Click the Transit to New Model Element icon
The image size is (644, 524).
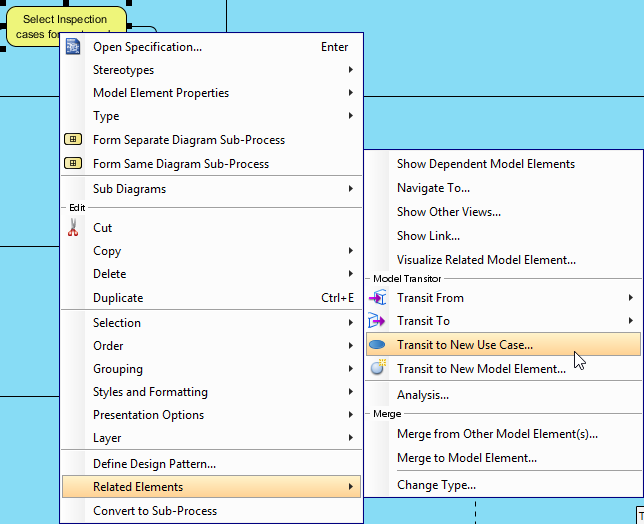point(378,368)
